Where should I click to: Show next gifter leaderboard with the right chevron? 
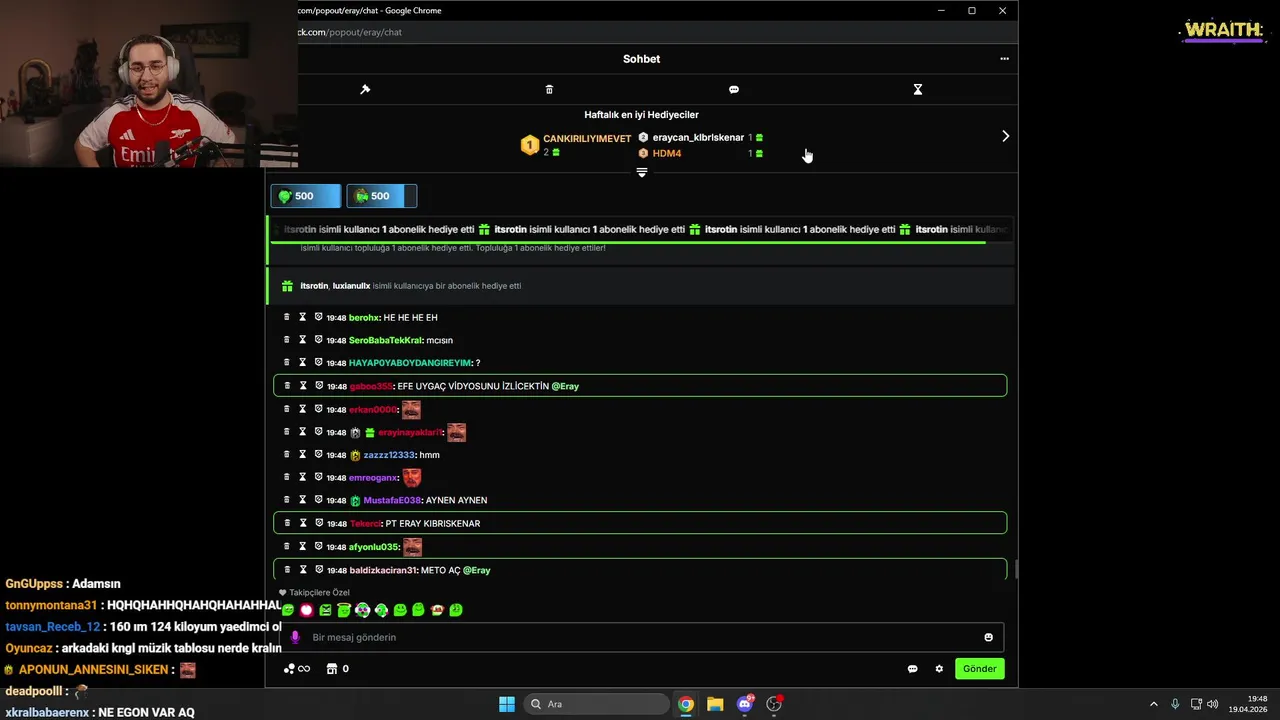pyautogui.click(x=1005, y=136)
